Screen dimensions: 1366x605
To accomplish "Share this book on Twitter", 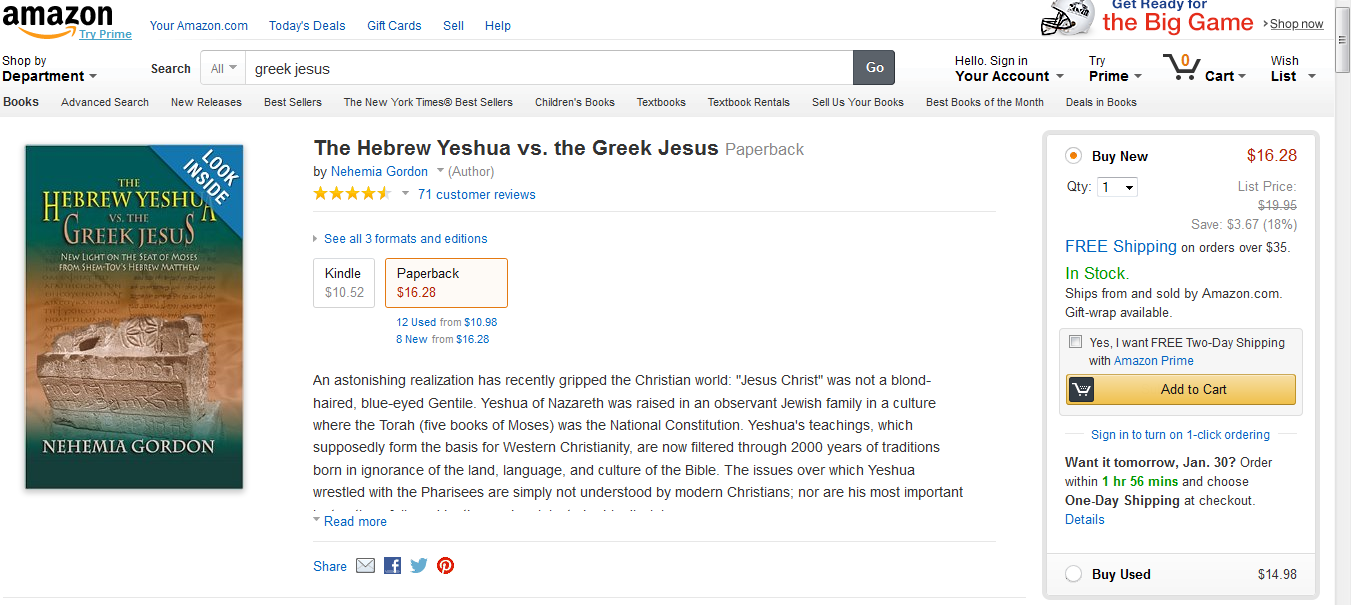I will [419, 566].
